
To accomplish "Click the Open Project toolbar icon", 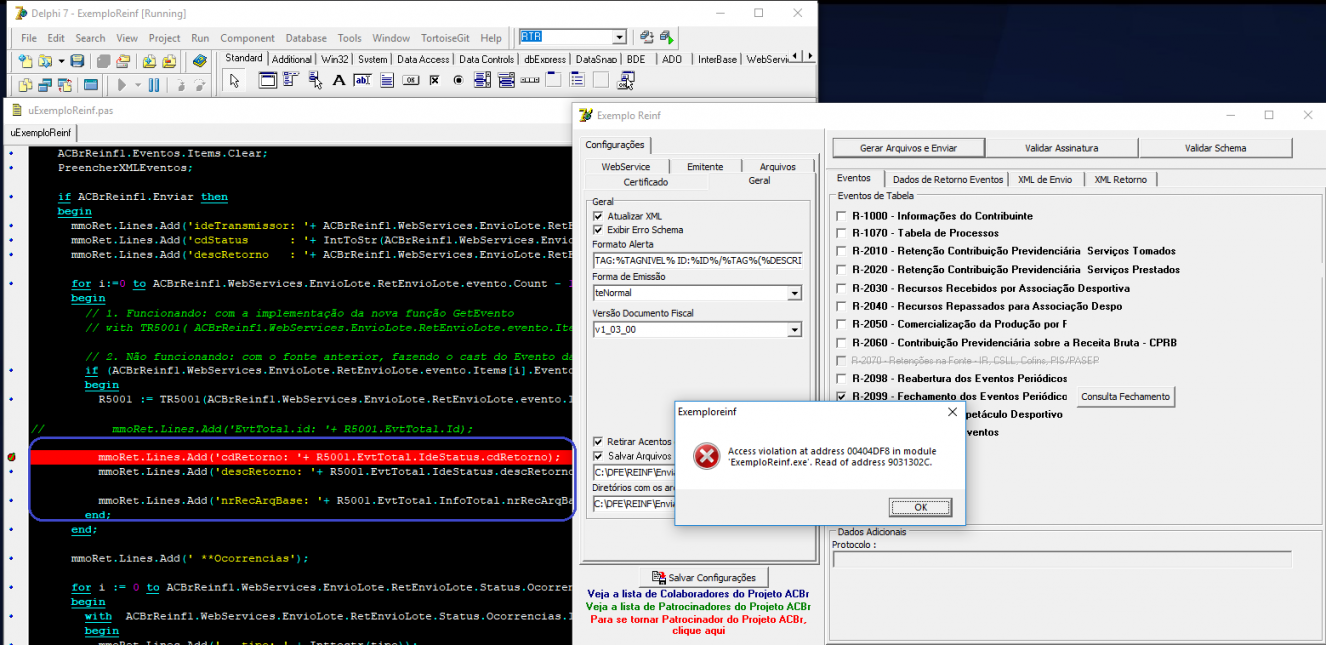I will click(x=125, y=61).
